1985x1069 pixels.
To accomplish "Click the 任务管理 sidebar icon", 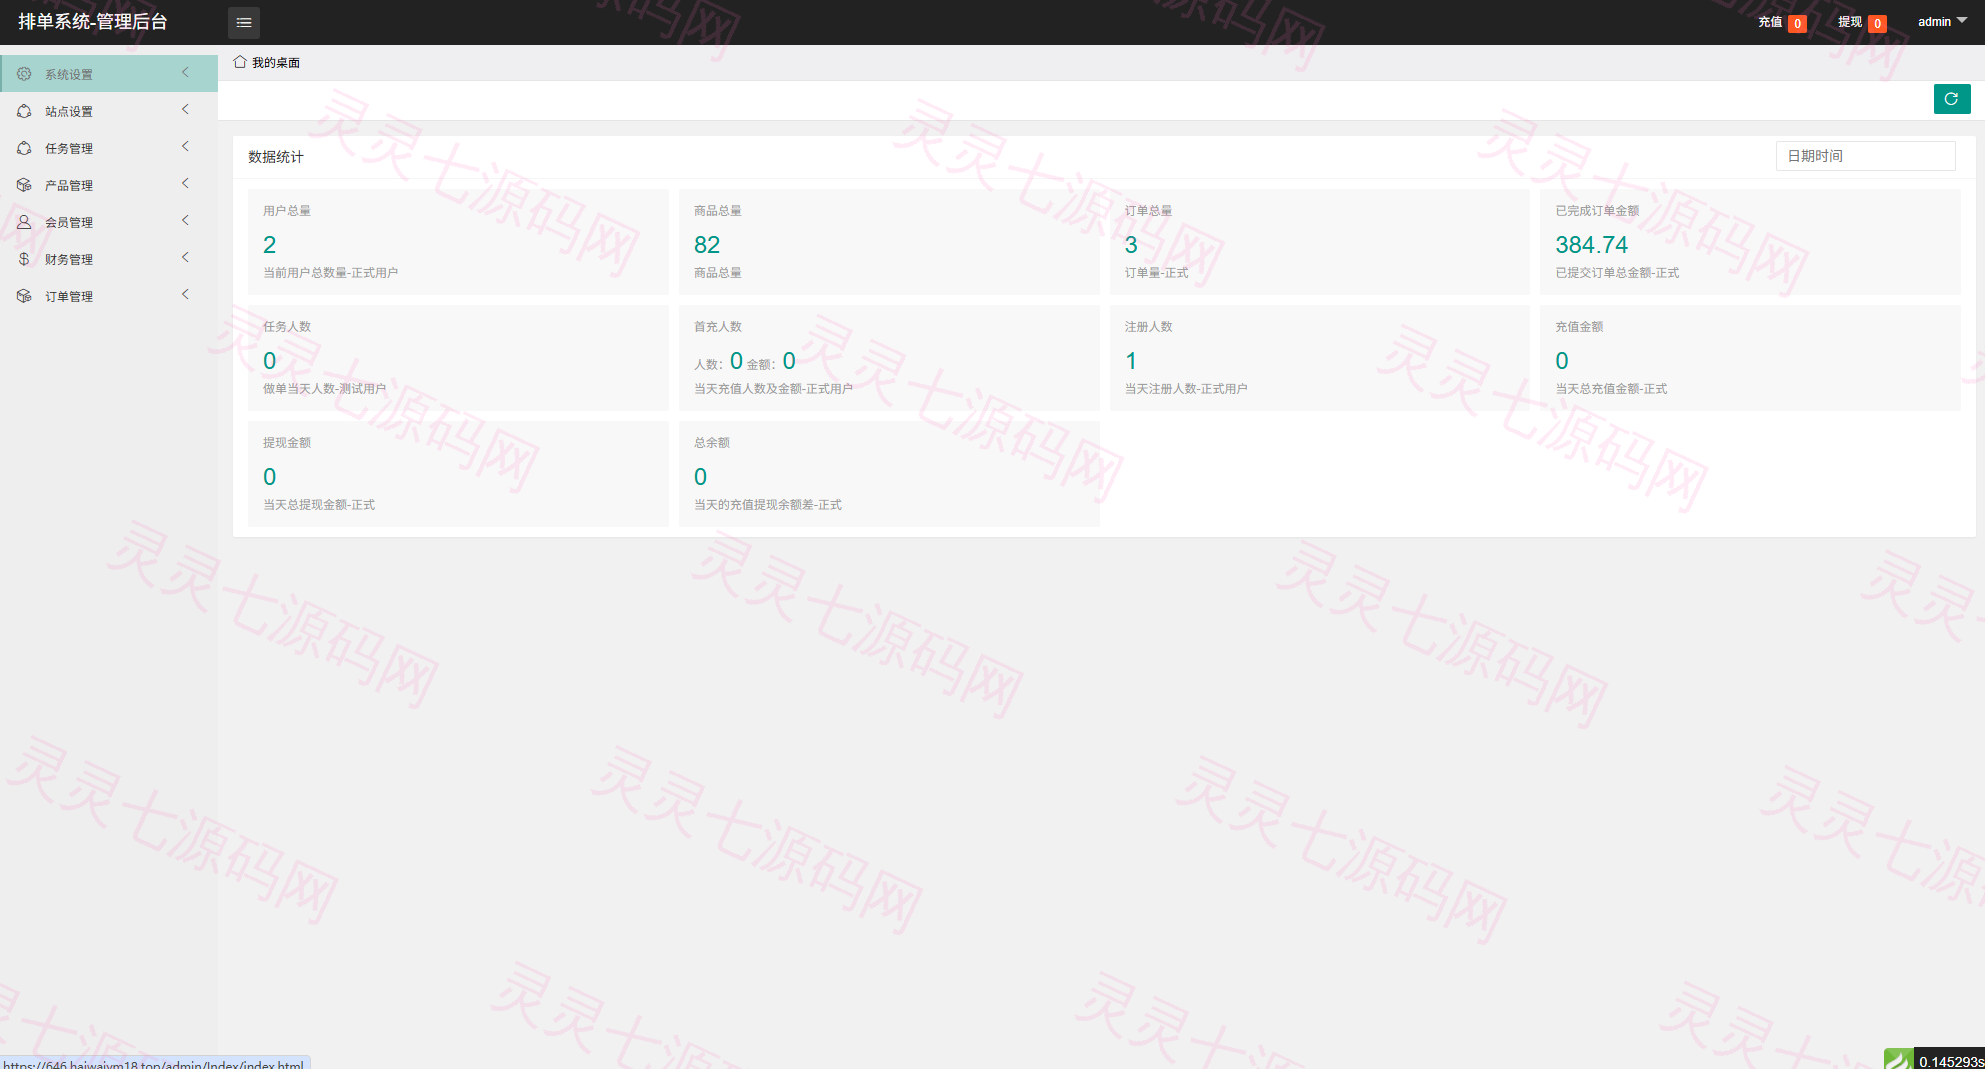I will [x=24, y=148].
